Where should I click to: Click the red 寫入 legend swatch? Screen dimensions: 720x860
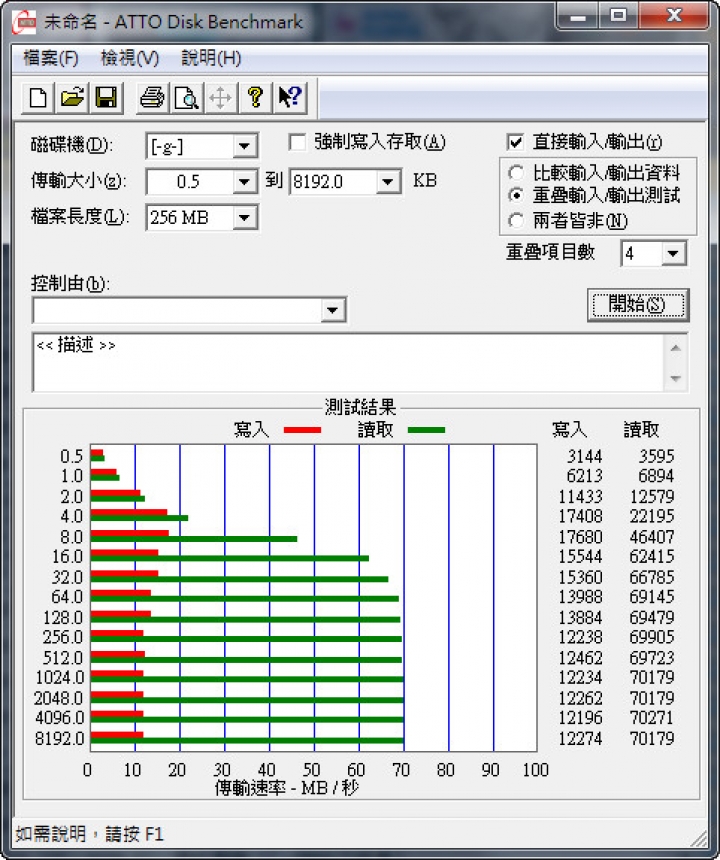click(303, 430)
